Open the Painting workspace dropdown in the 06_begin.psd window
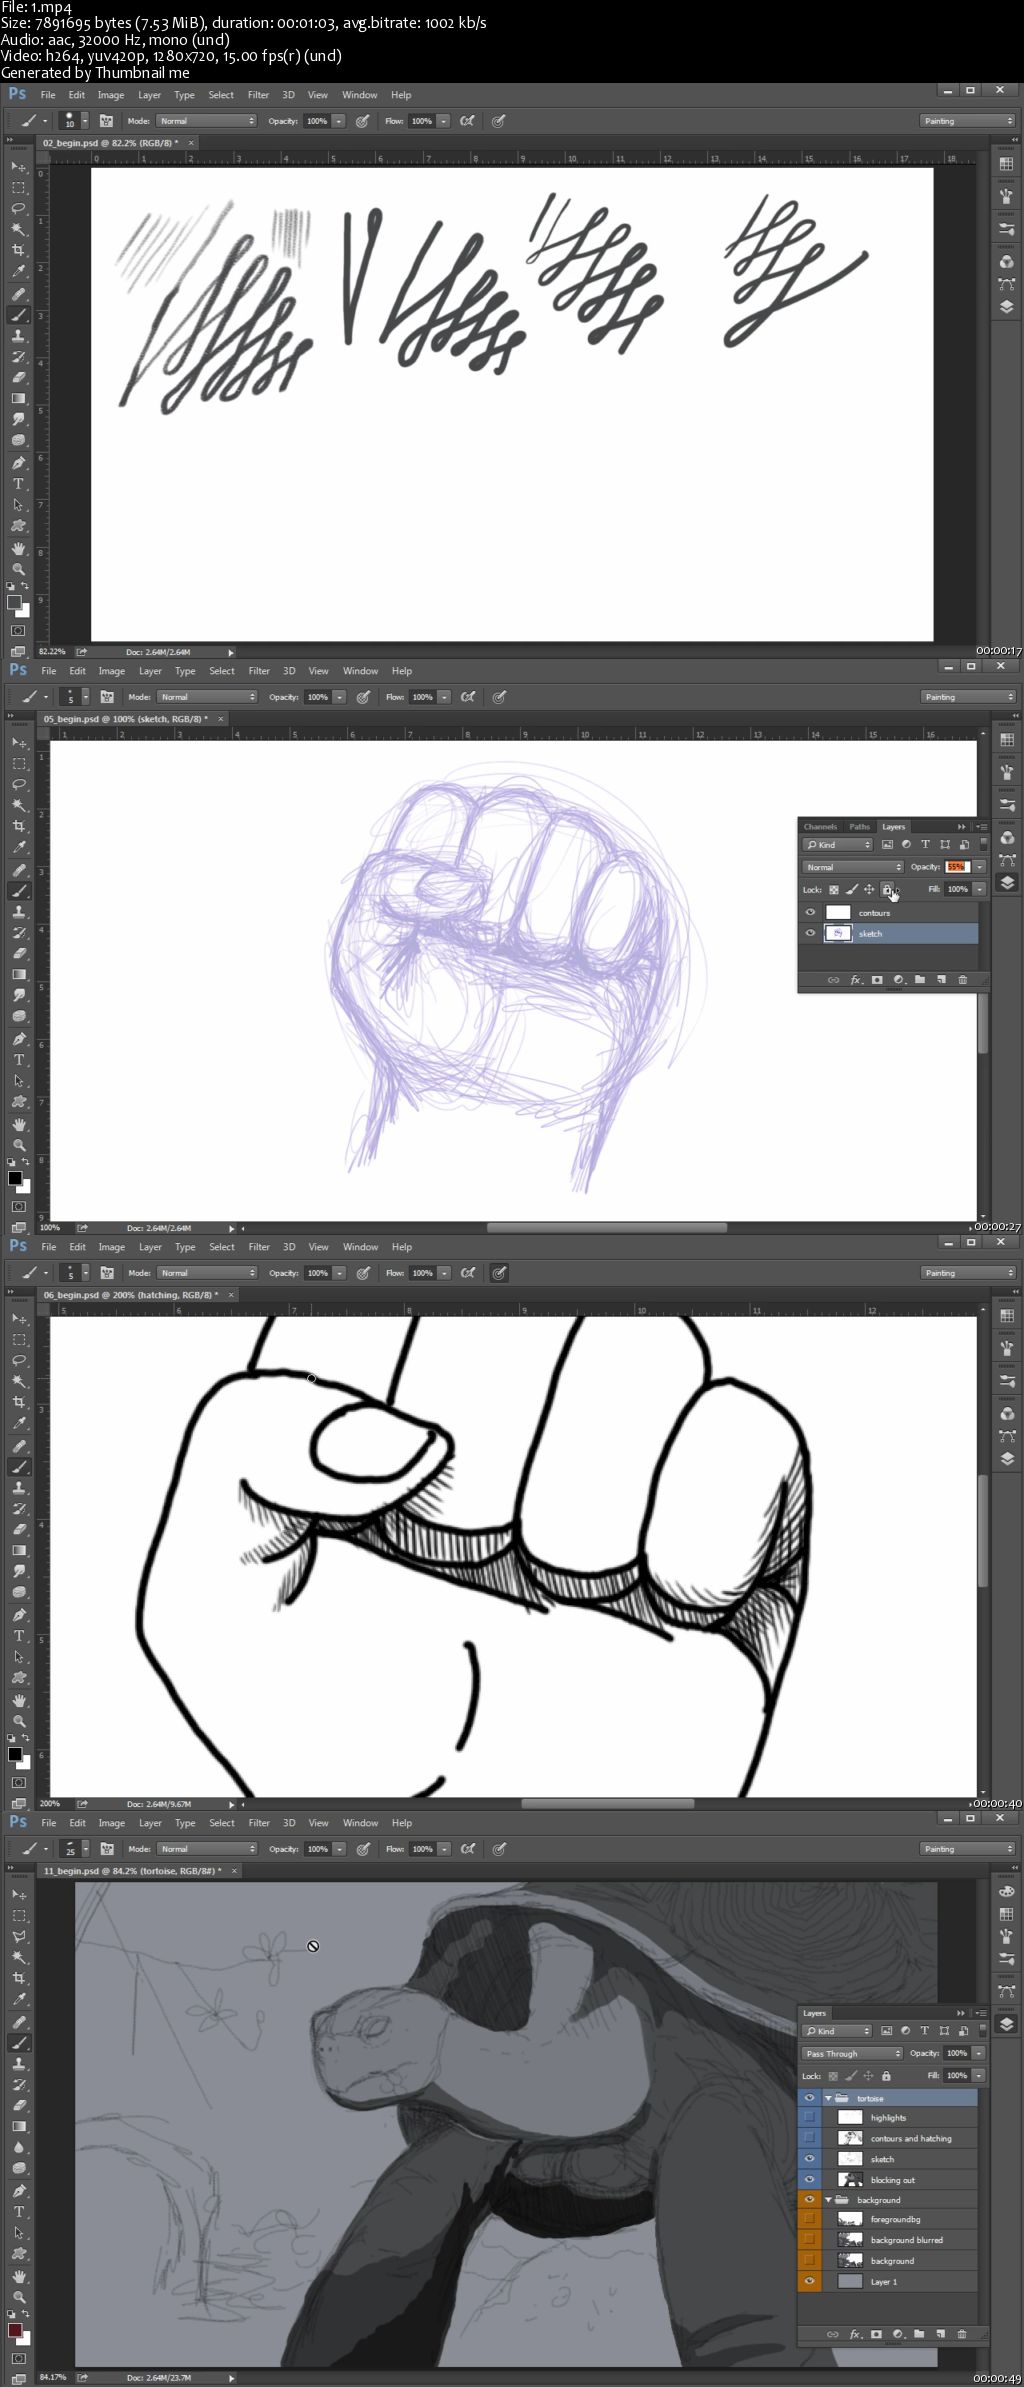 pos(968,1273)
